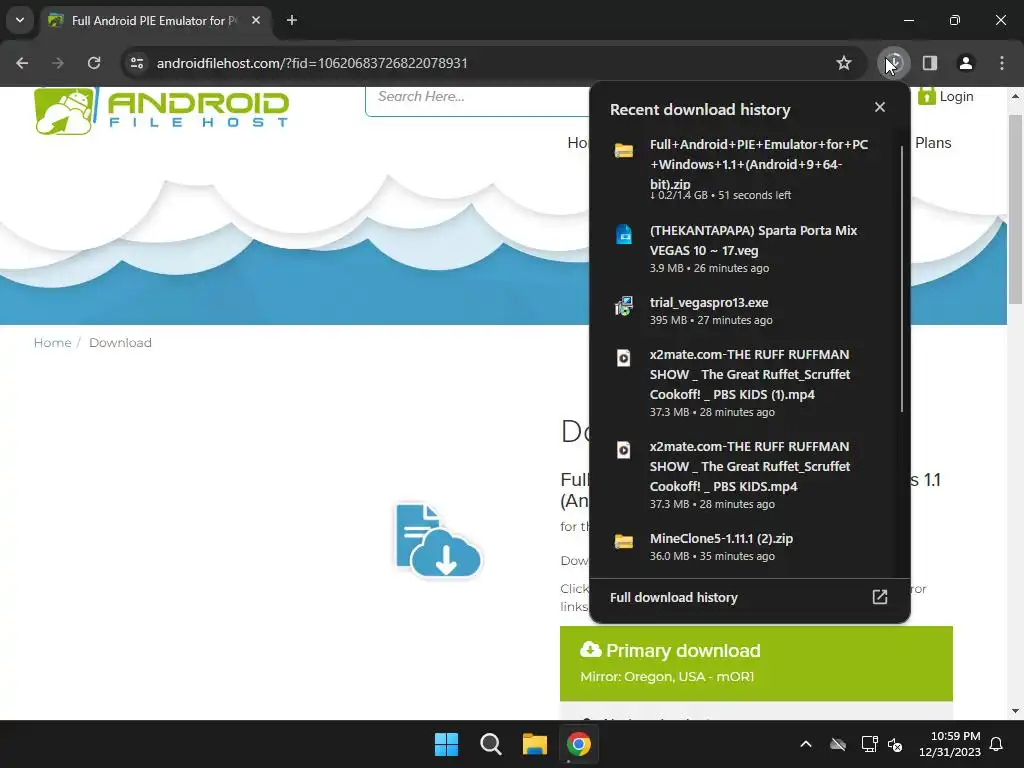This screenshot has width=1024, height=768.
Task: Open the PBS KIDS.mp4 download entry
Action: pos(748,475)
